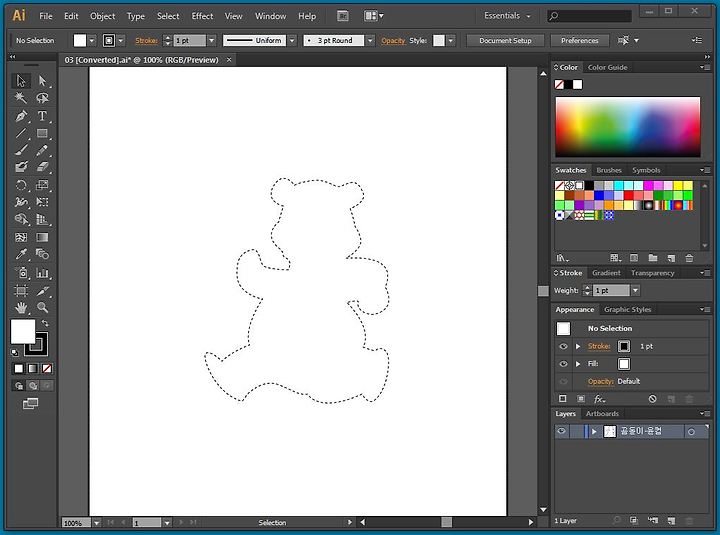Screen dimensions: 720x535
Task: Set paint mode to Gradient in toolbox
Action: tap(33, 368)
